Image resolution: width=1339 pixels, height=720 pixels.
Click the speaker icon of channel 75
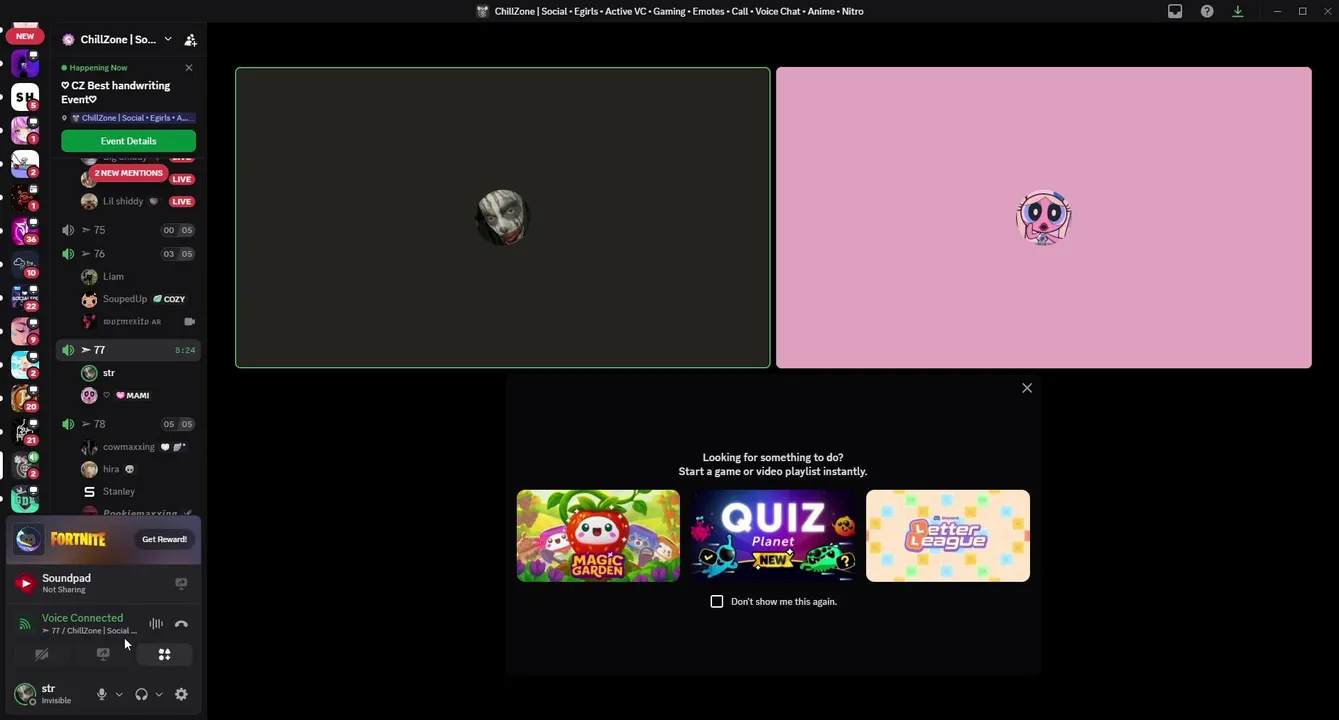pyautogui.click(x=68, y=230)
